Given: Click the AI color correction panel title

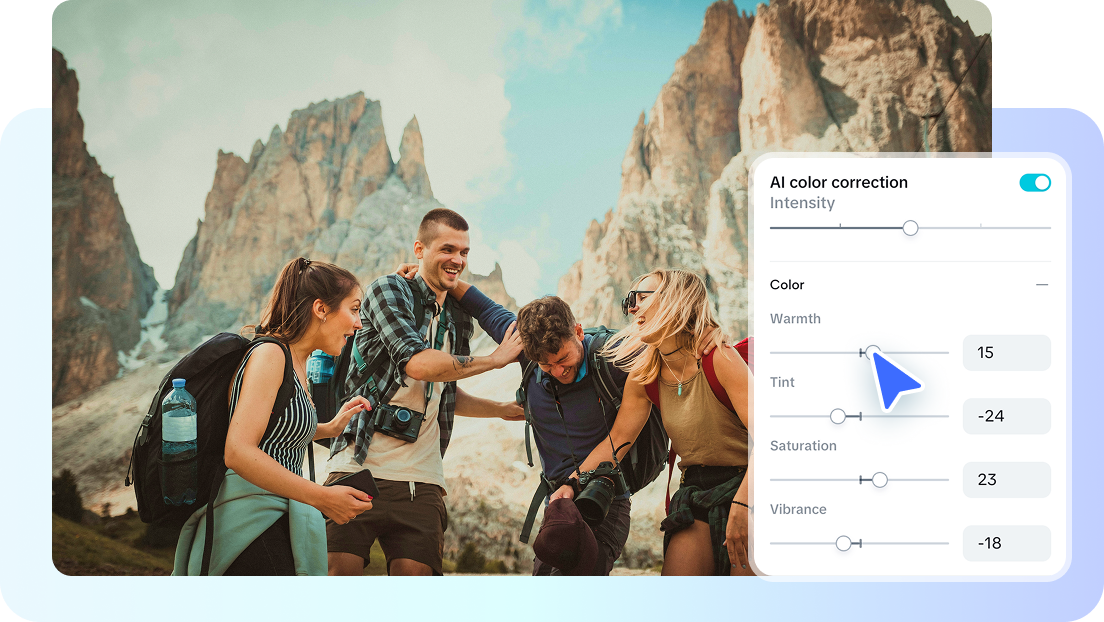Looking at the screenshot, I should coord(839,182).
